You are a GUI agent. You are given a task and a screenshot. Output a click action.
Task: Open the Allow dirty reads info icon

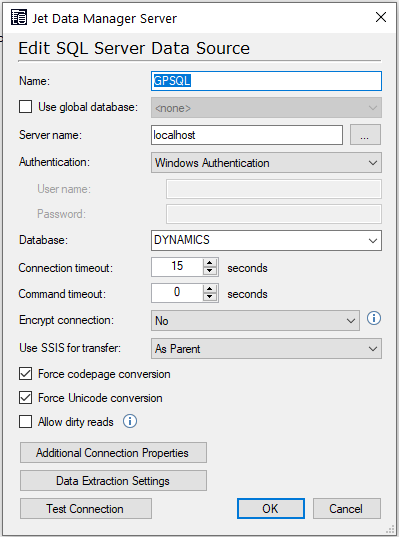130,421
